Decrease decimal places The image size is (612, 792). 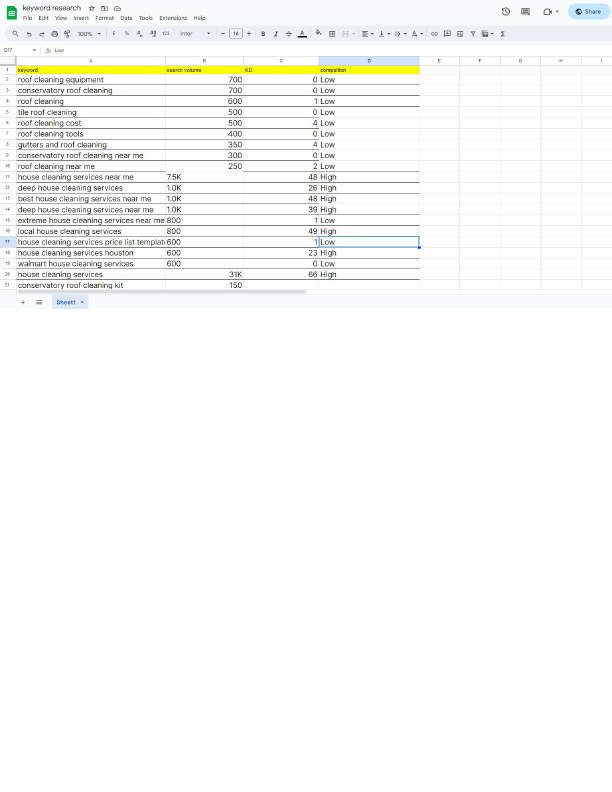139,34
